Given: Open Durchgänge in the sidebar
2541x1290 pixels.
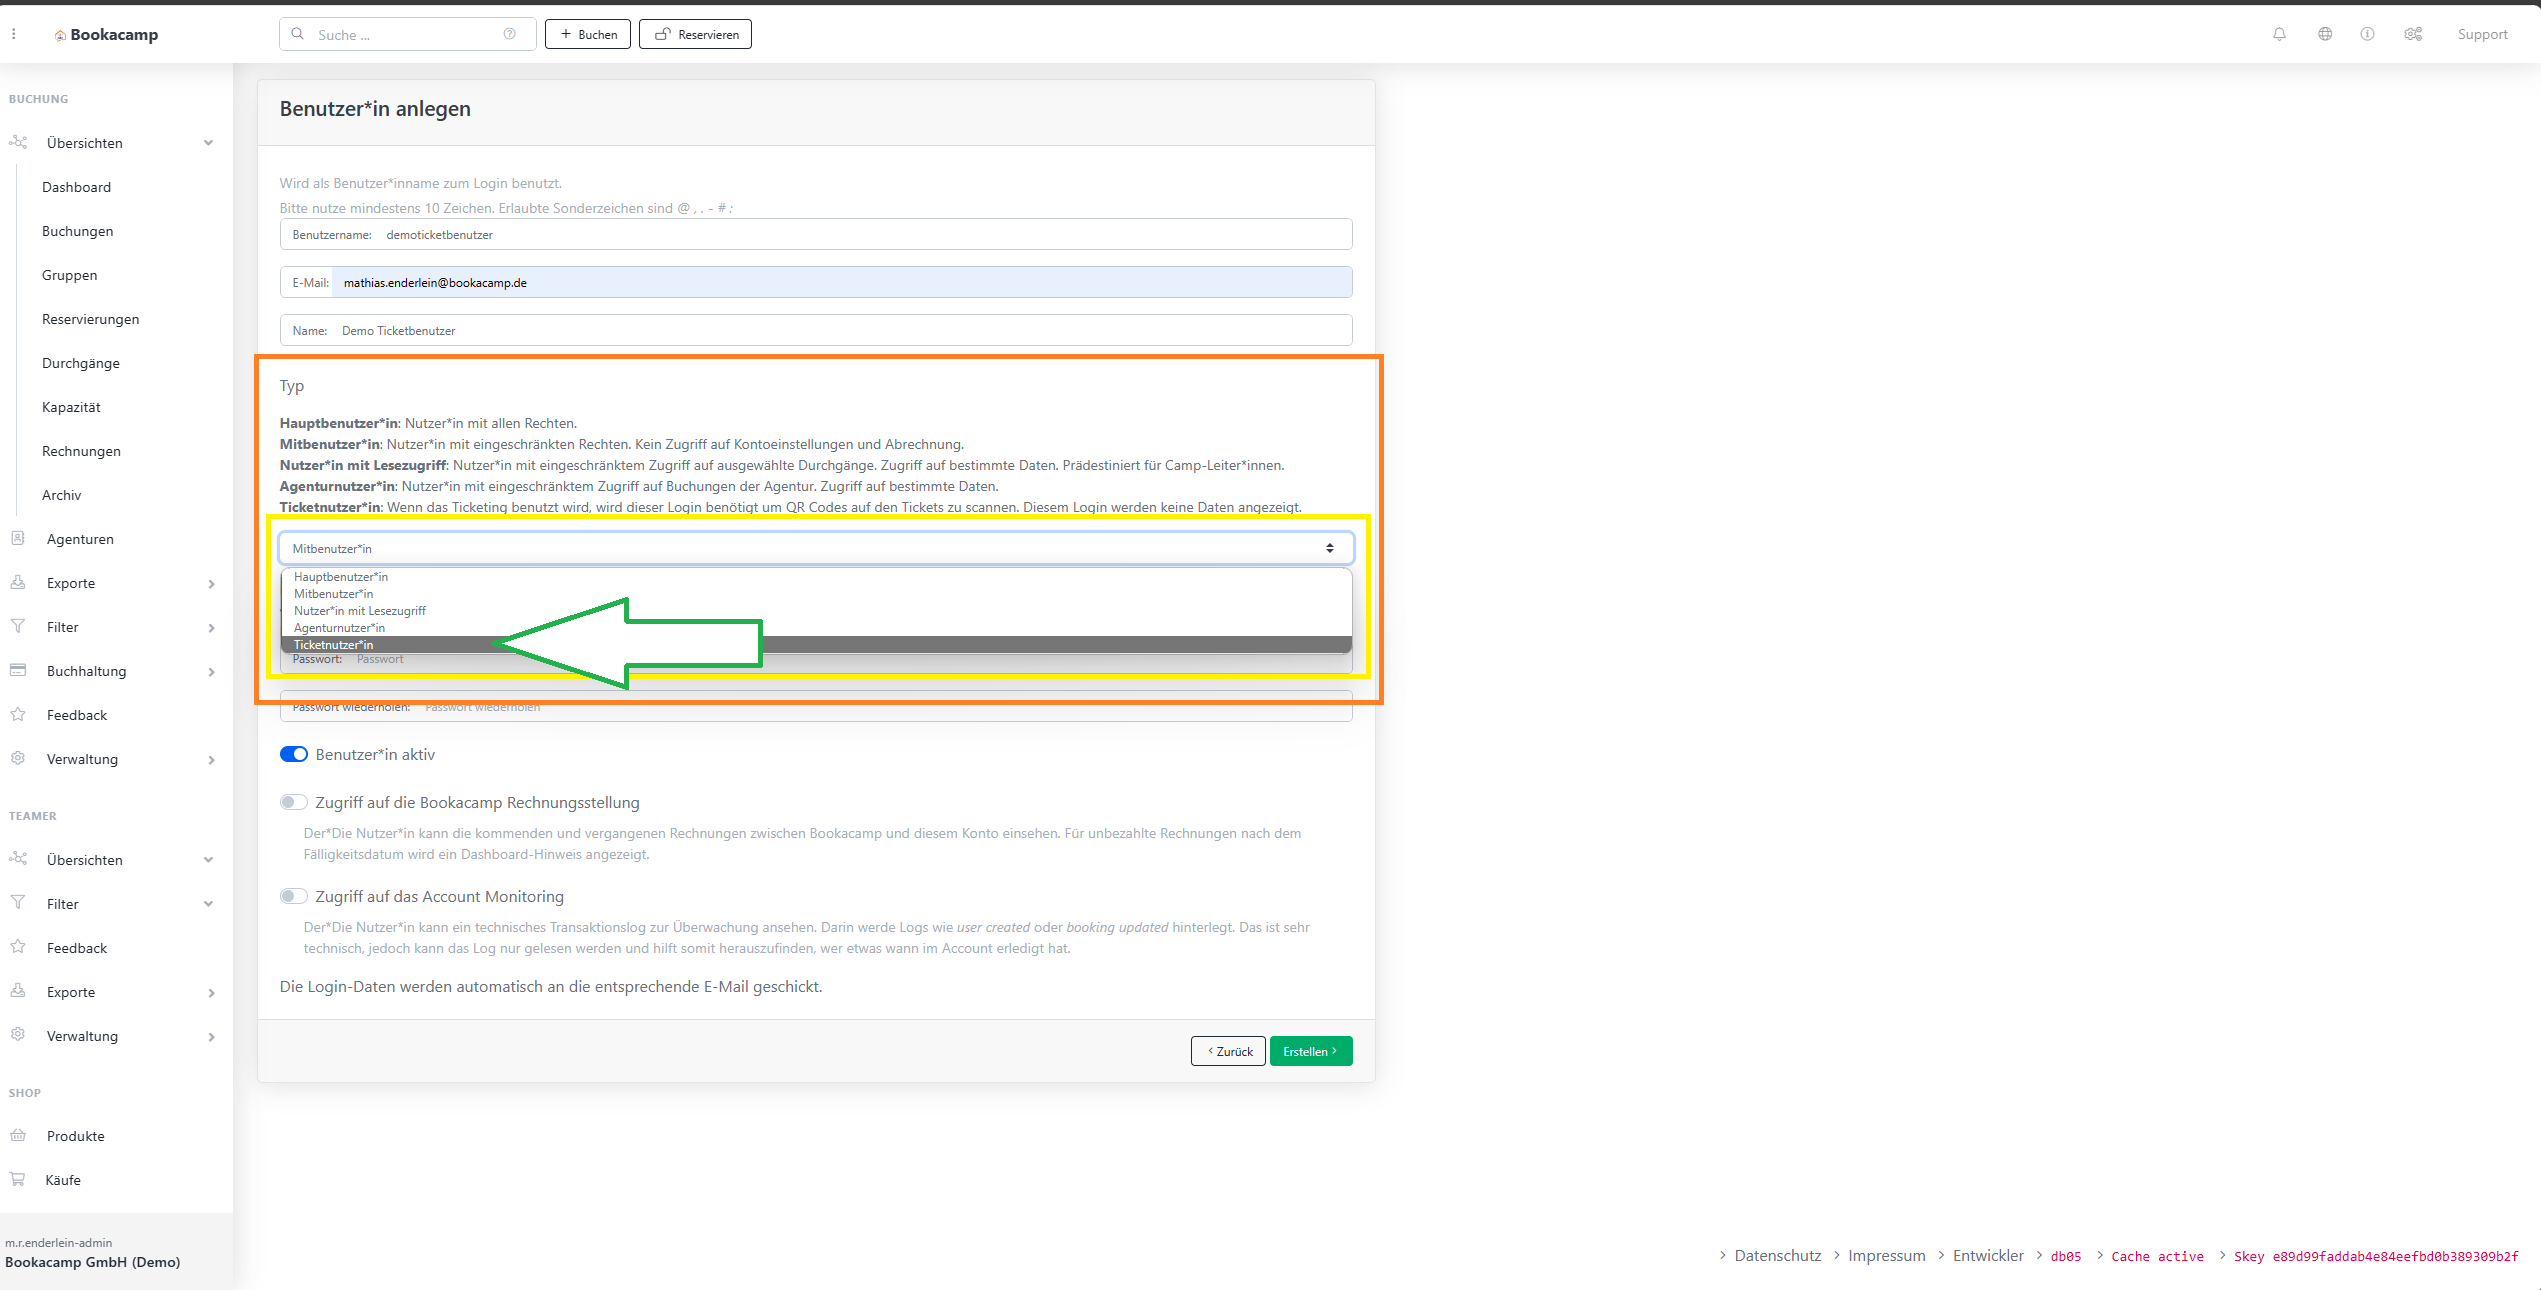Looking at the screenshot, I should pos(80,363).
